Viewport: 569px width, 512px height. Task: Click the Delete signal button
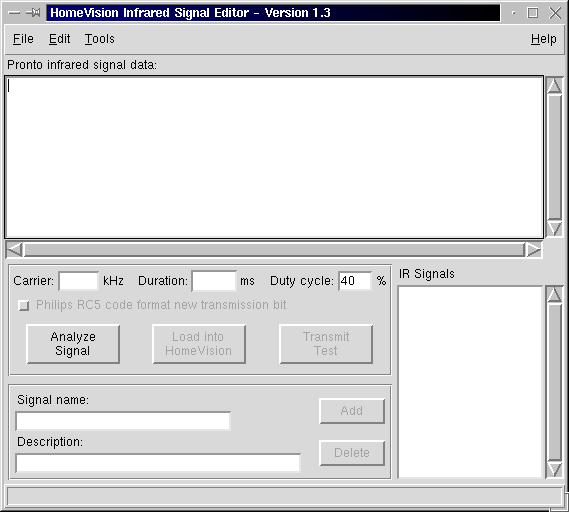[x=352, y=453]
